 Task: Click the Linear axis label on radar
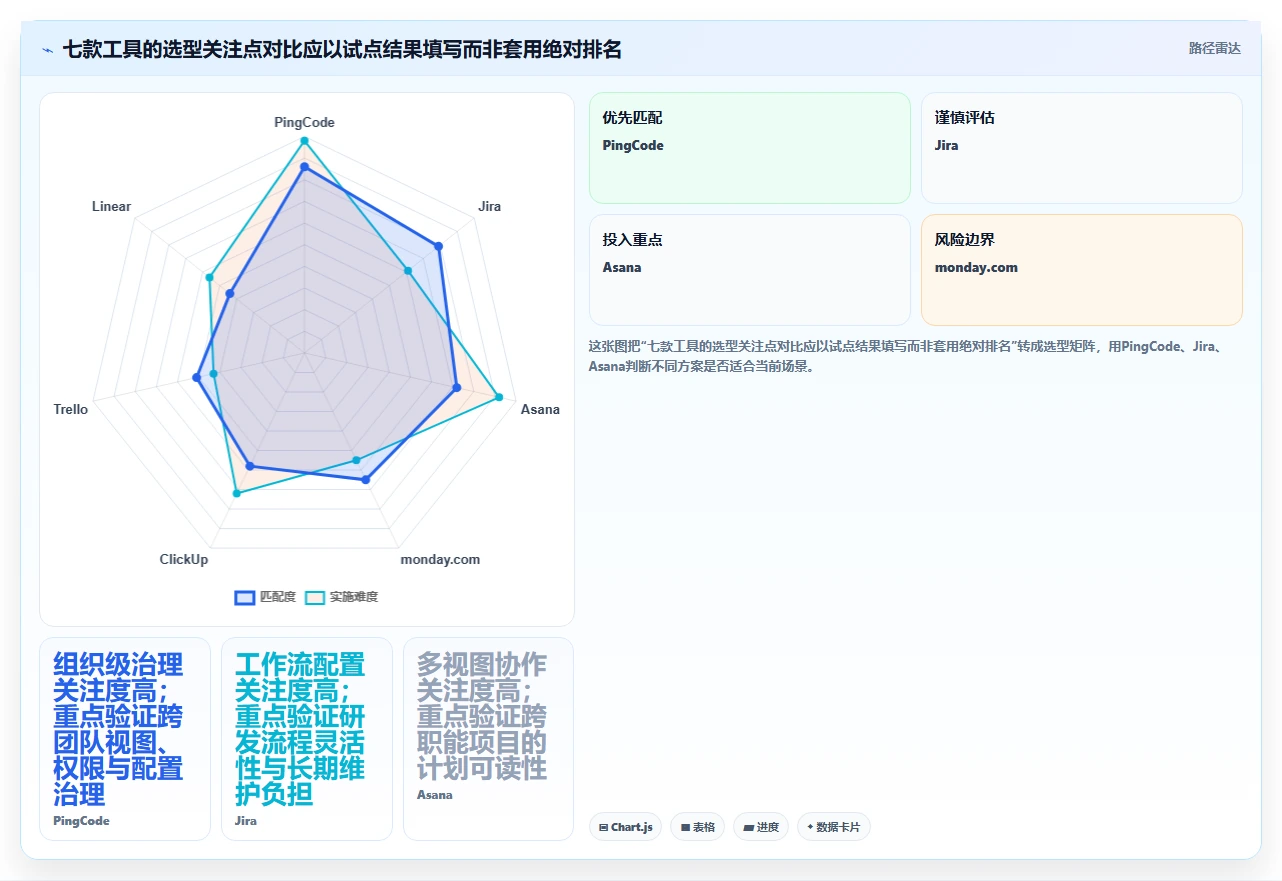pyautogui.click(x=111, y=206)
